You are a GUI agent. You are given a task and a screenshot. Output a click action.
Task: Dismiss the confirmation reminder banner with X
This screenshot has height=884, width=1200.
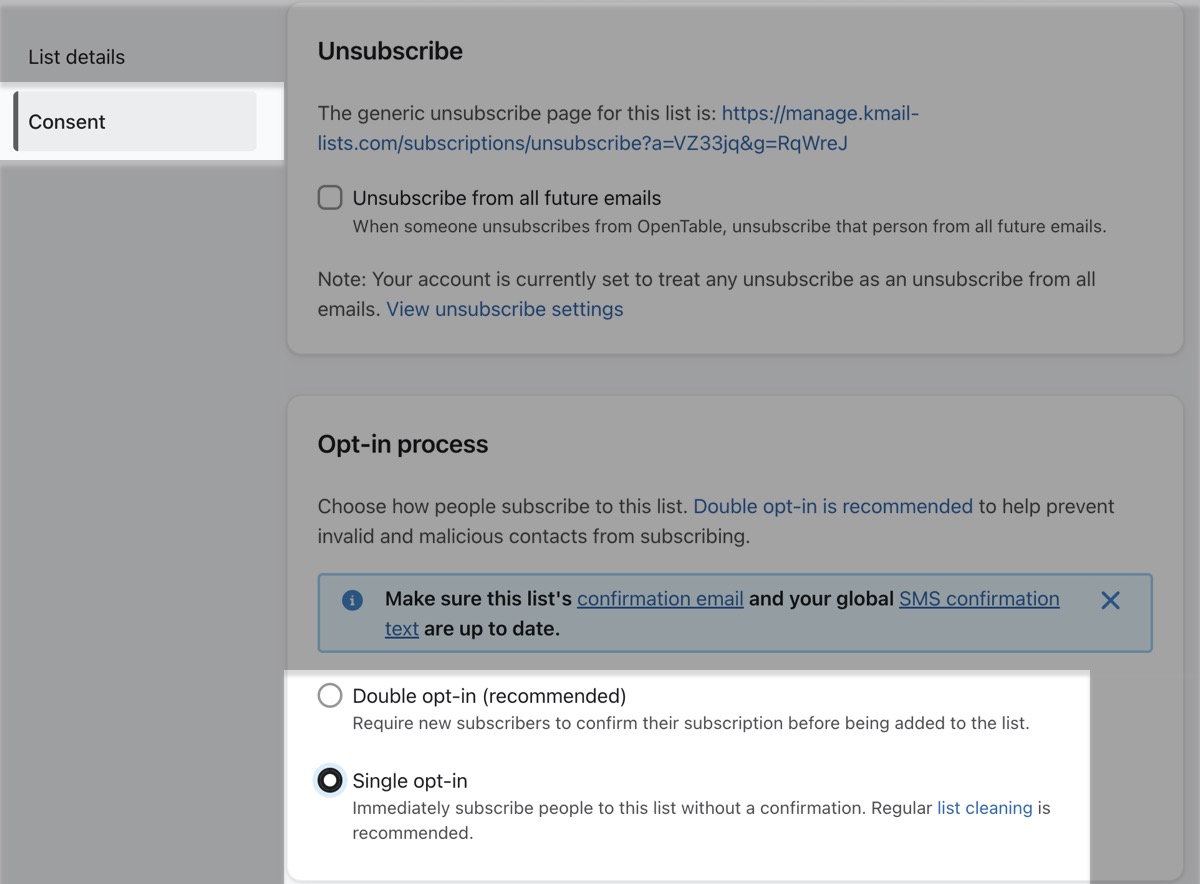click(x=1110, y=600)
